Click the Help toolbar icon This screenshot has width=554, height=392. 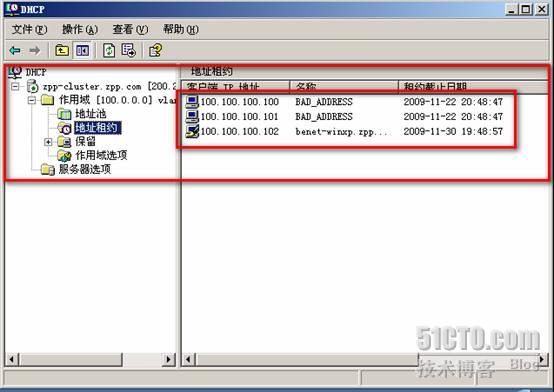155,50
